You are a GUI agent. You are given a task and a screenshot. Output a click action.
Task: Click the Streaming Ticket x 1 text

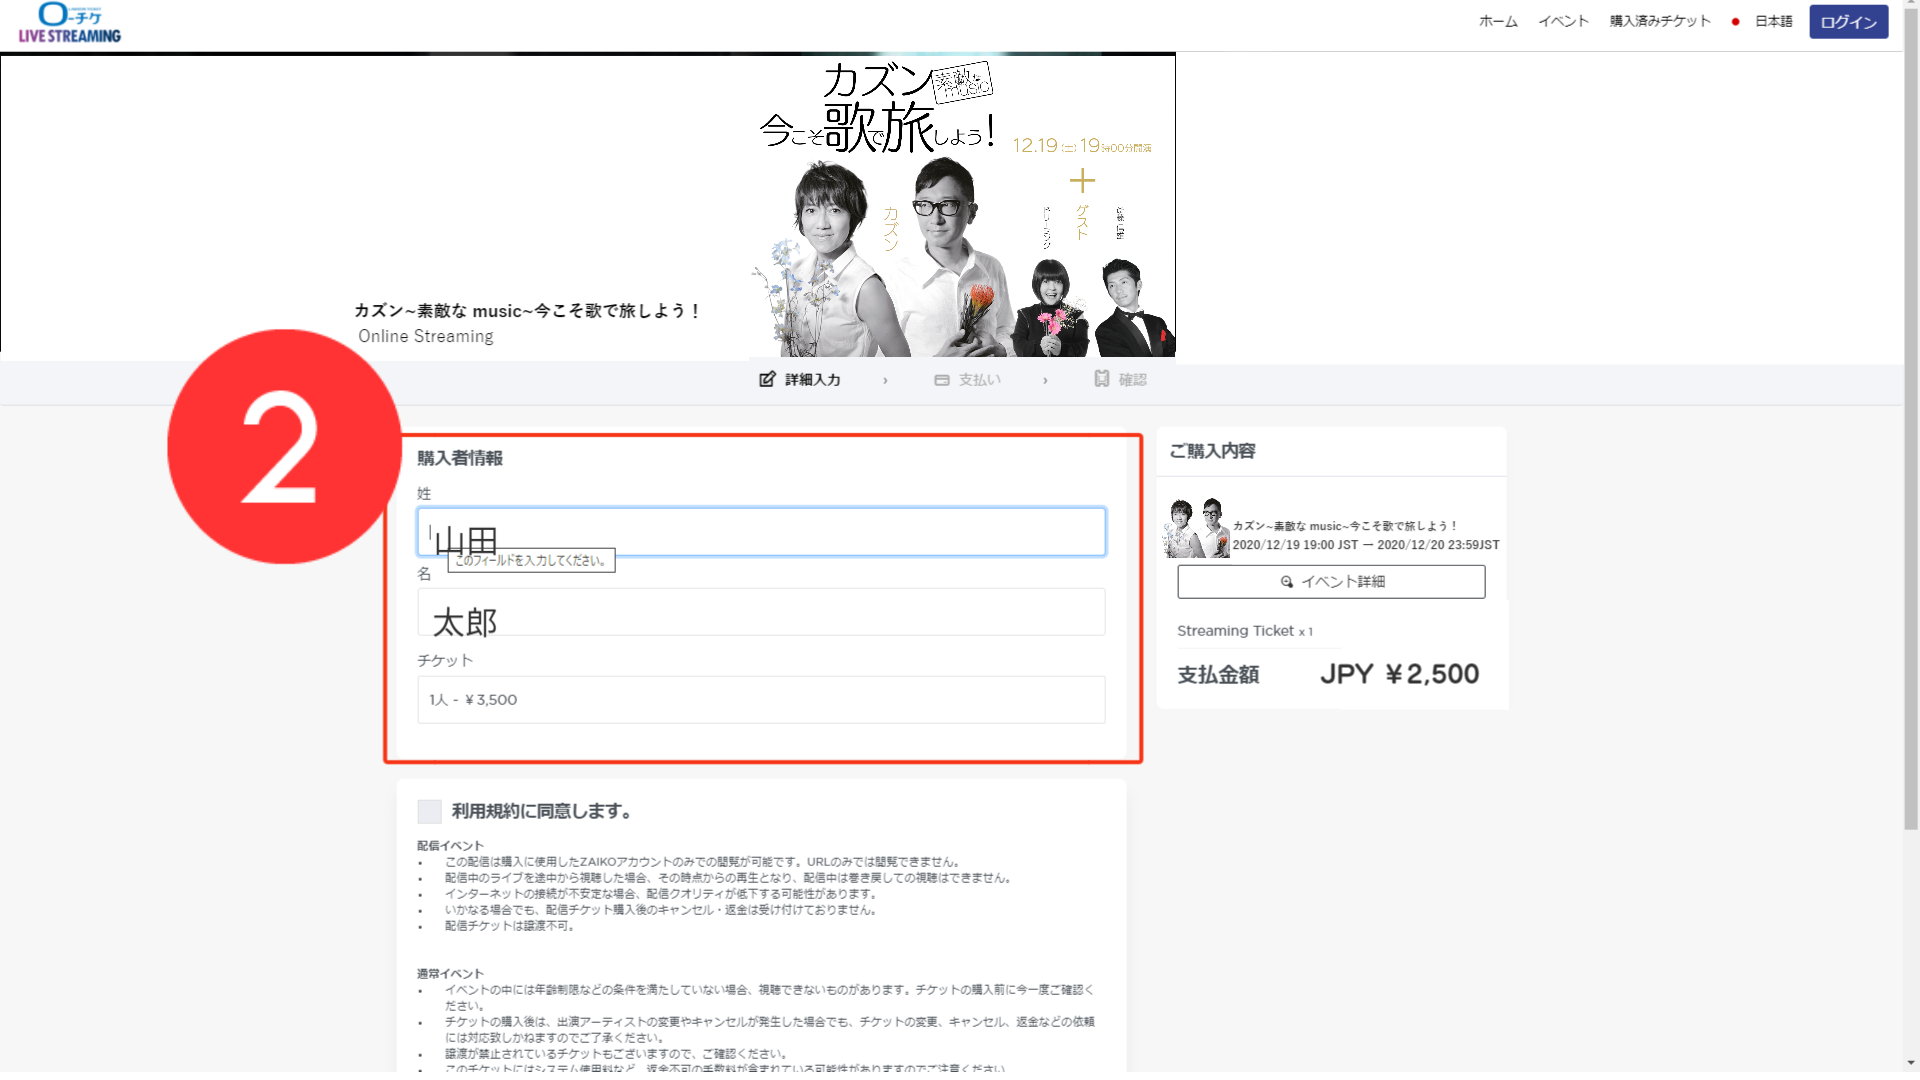pos(1245,631)
